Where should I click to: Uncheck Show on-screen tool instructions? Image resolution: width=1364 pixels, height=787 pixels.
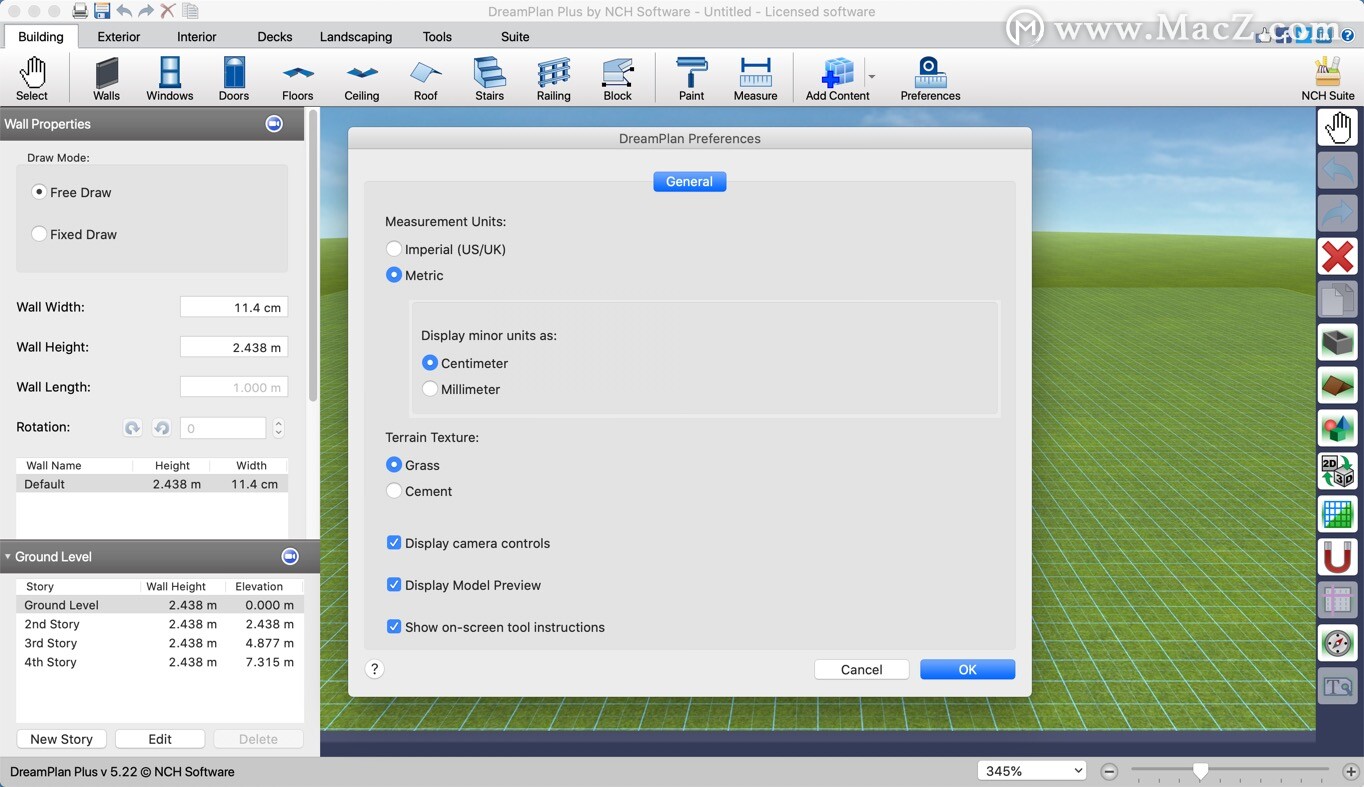(394, 627)
